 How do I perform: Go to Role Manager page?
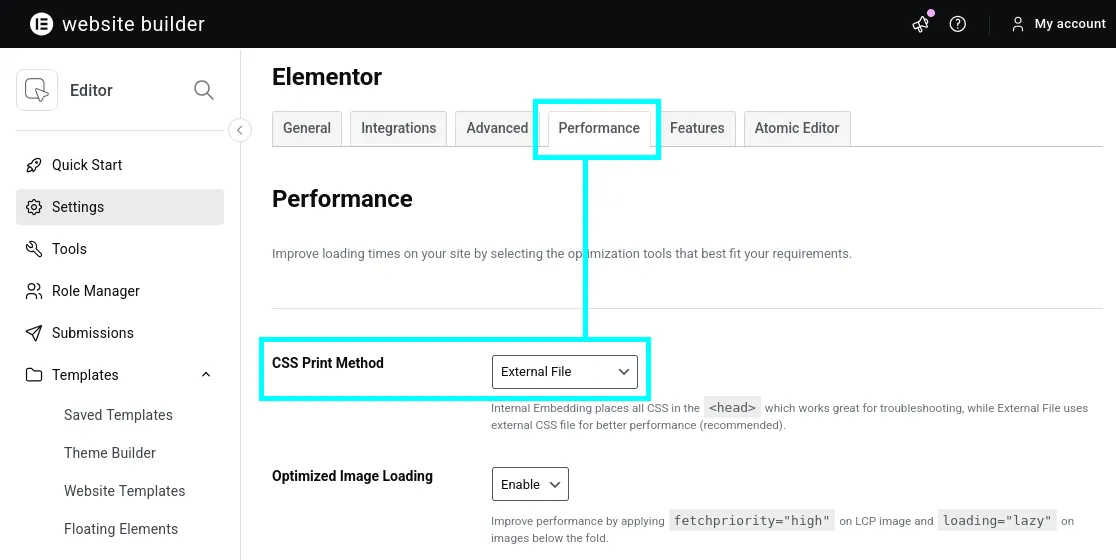(x=96, y=291)
